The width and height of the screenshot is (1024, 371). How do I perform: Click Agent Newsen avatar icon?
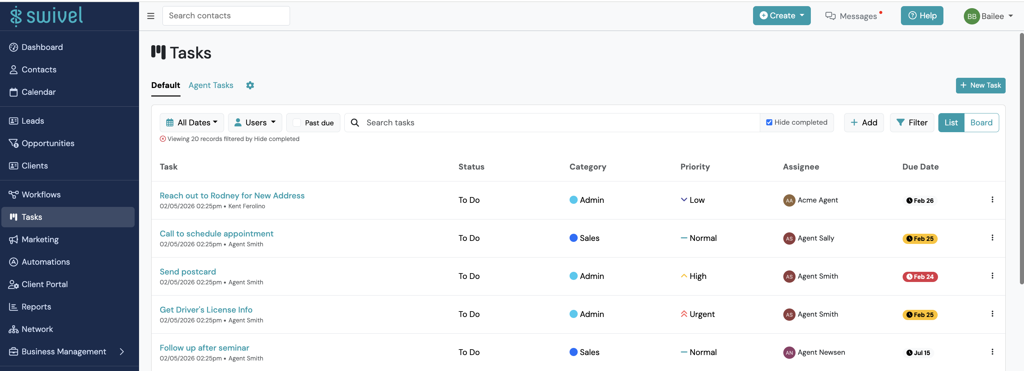click(789, 353)
